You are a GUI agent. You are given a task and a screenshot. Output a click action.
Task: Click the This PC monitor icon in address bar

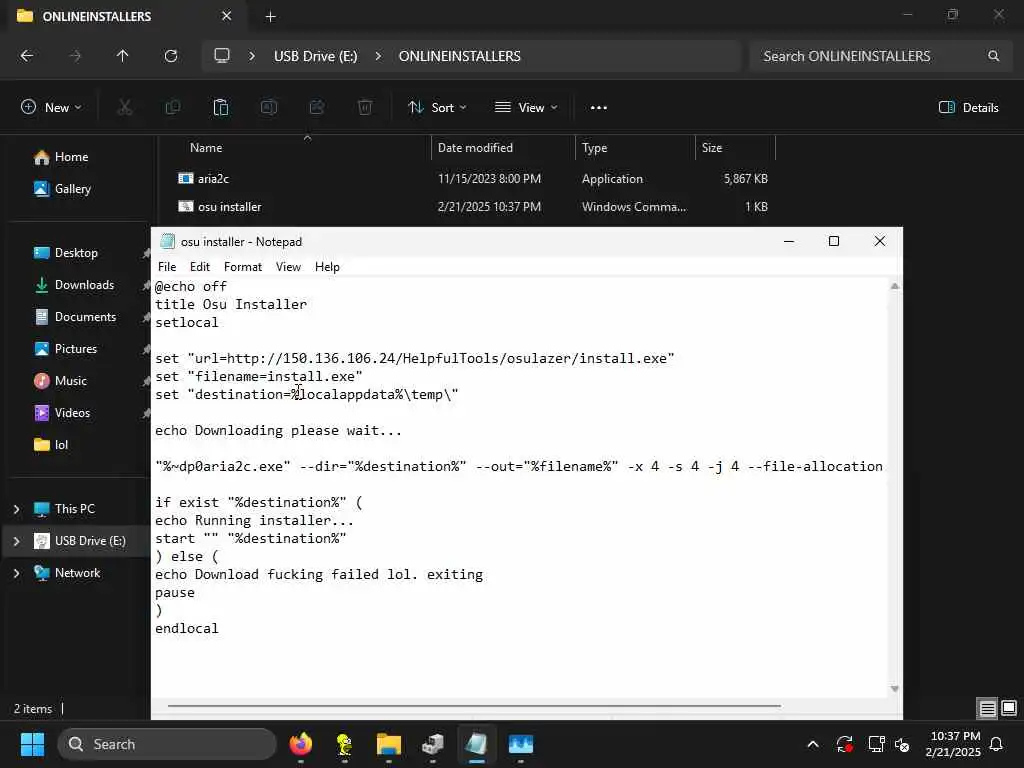[x=222, y=56]
